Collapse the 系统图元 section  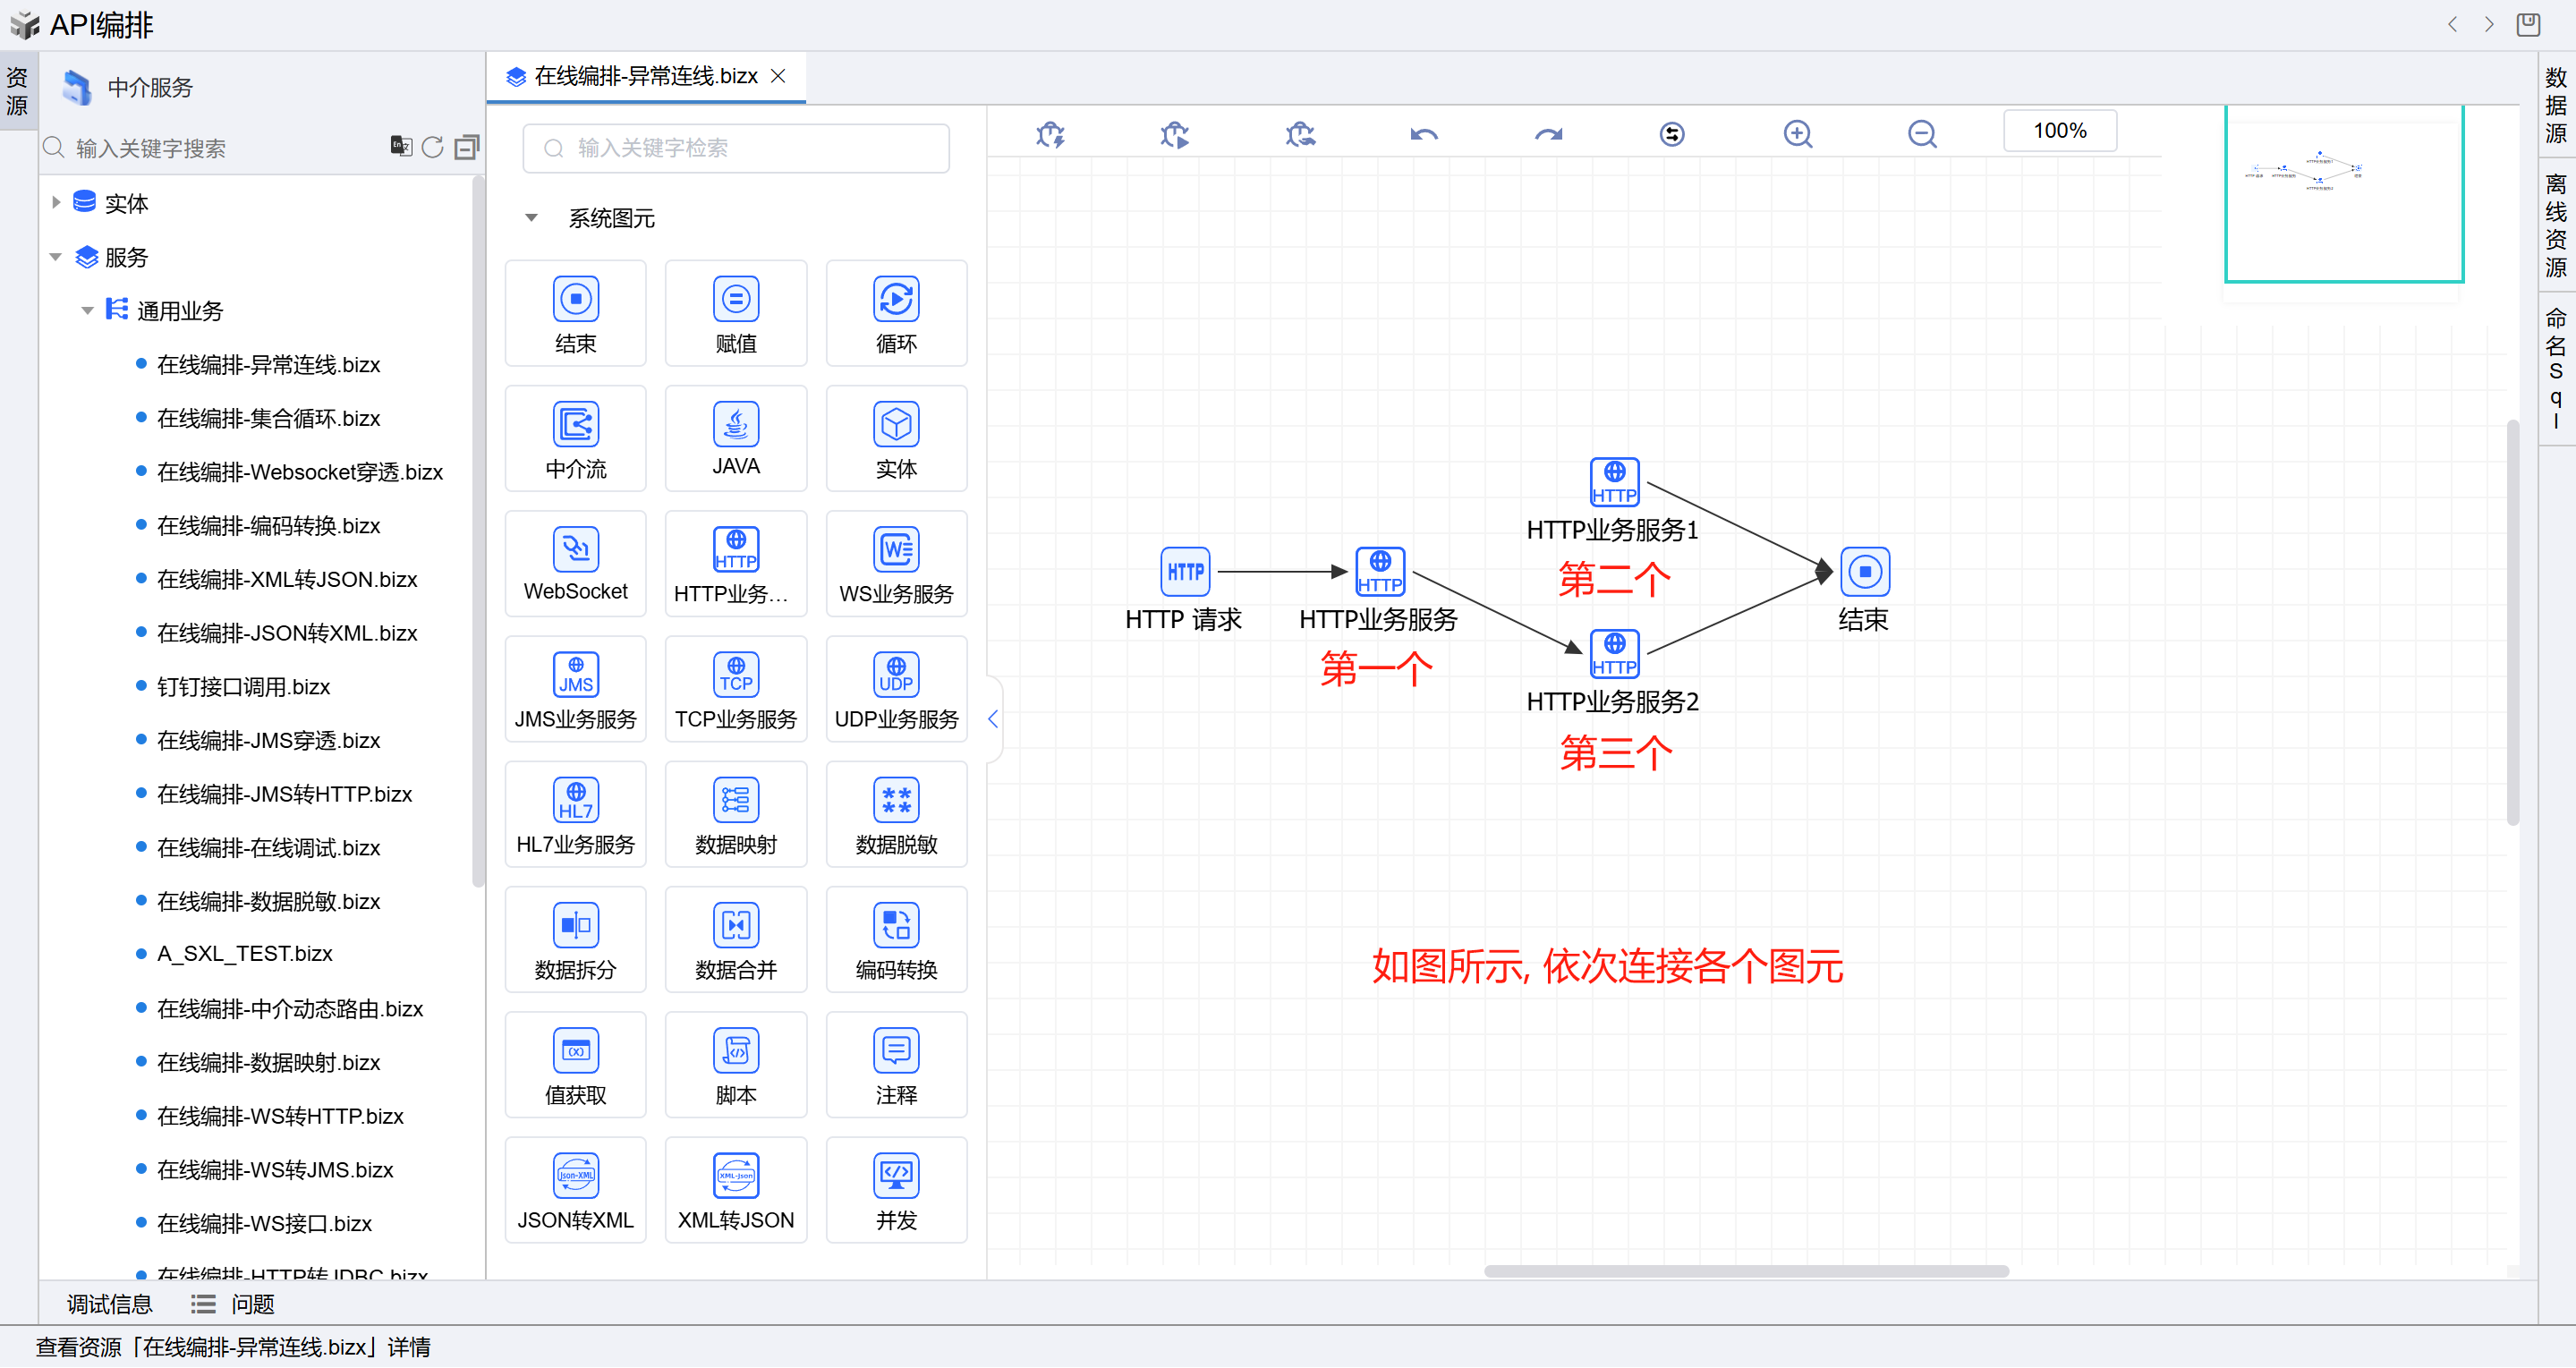(531, 218)
